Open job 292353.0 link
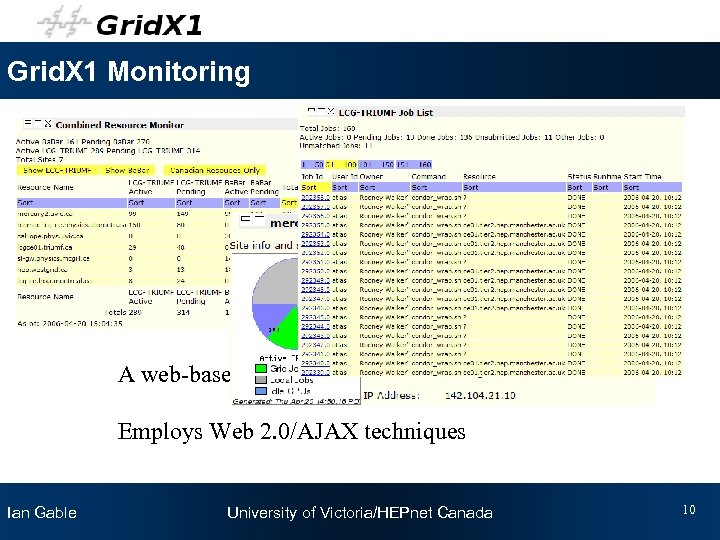720x540 pixels. 315,243
